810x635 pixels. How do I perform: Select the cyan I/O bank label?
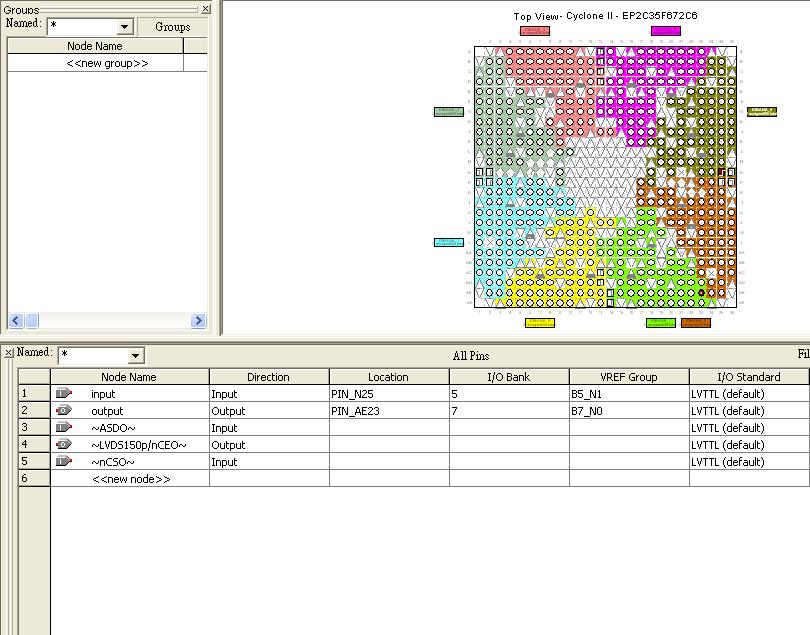click(x=449, y=242)
